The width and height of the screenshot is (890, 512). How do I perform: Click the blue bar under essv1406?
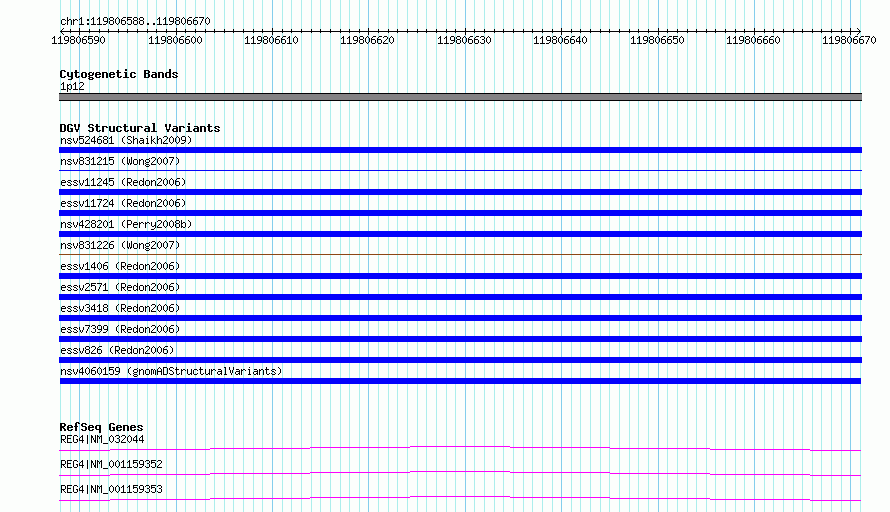460,276
